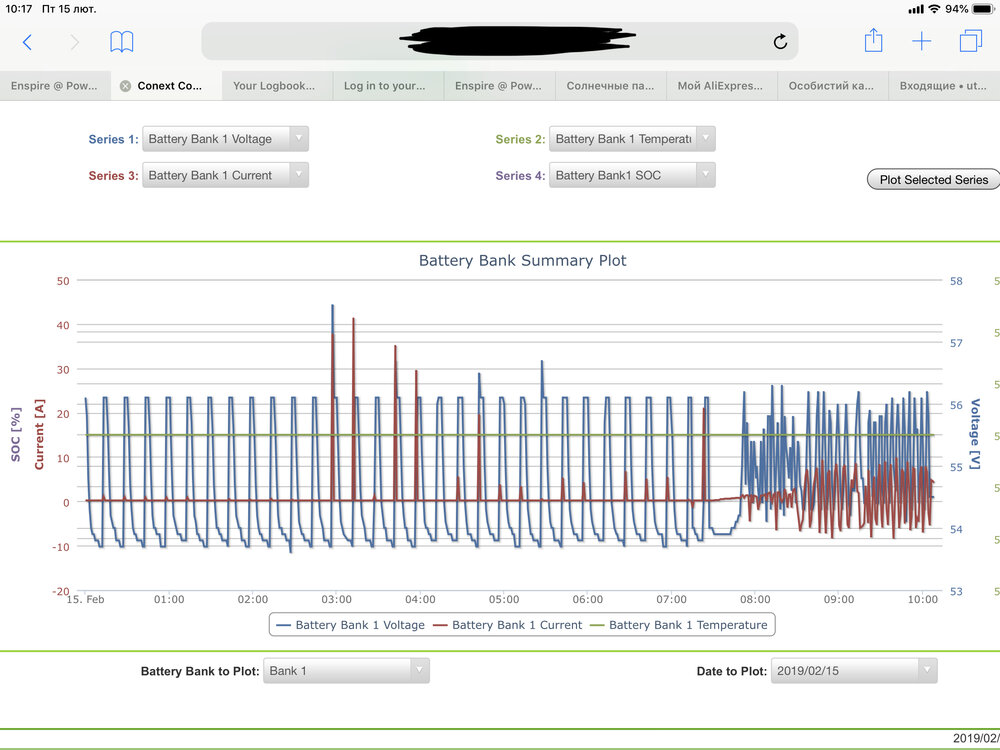
Task: Reload the page with refresh icon
Action: [x=780, y=42]
